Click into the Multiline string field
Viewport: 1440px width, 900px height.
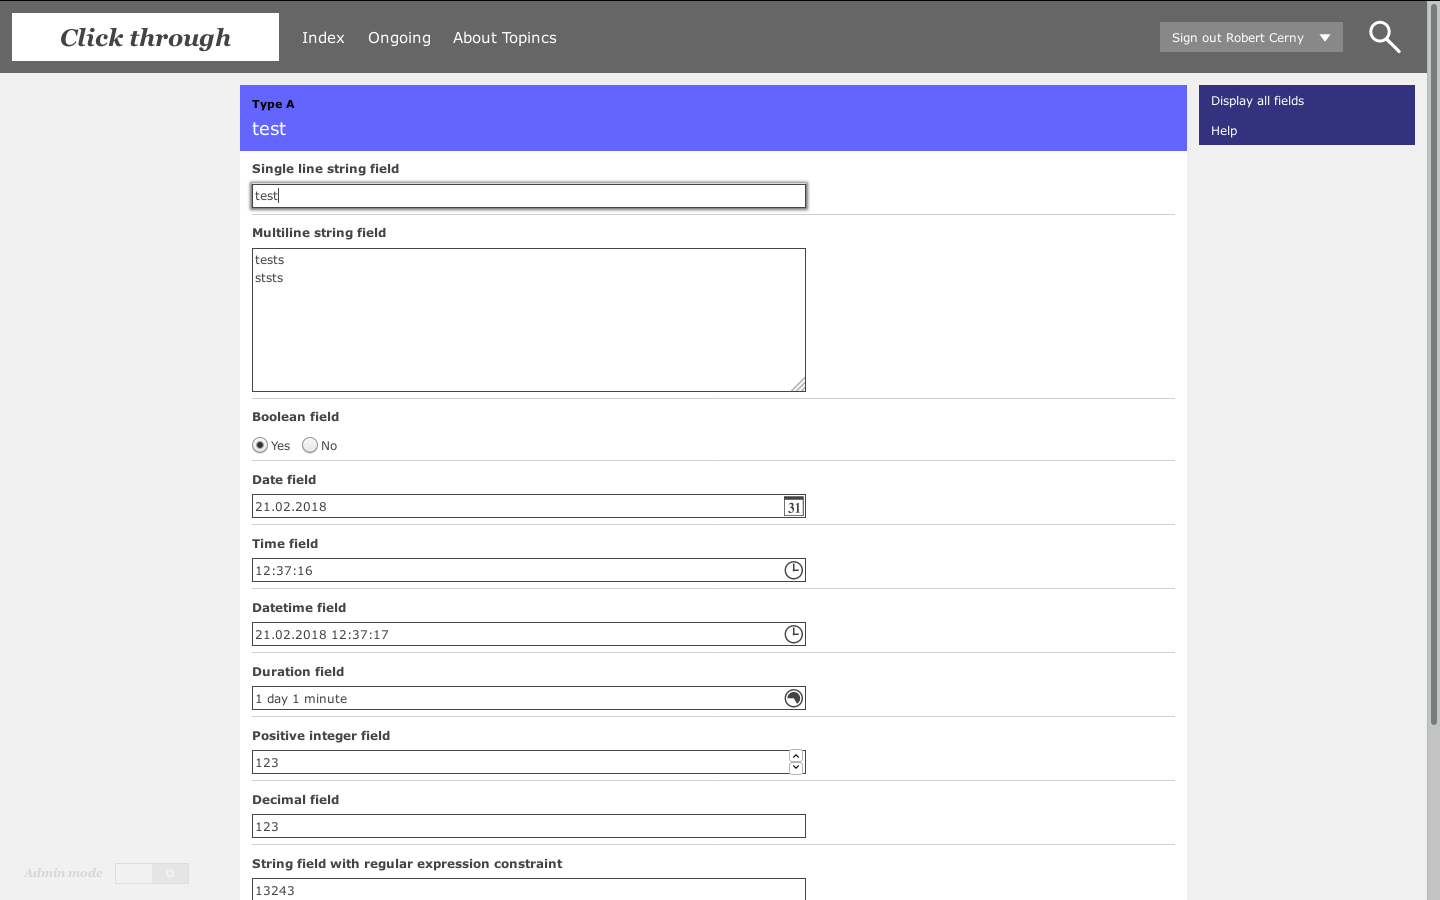pos(528,320)
